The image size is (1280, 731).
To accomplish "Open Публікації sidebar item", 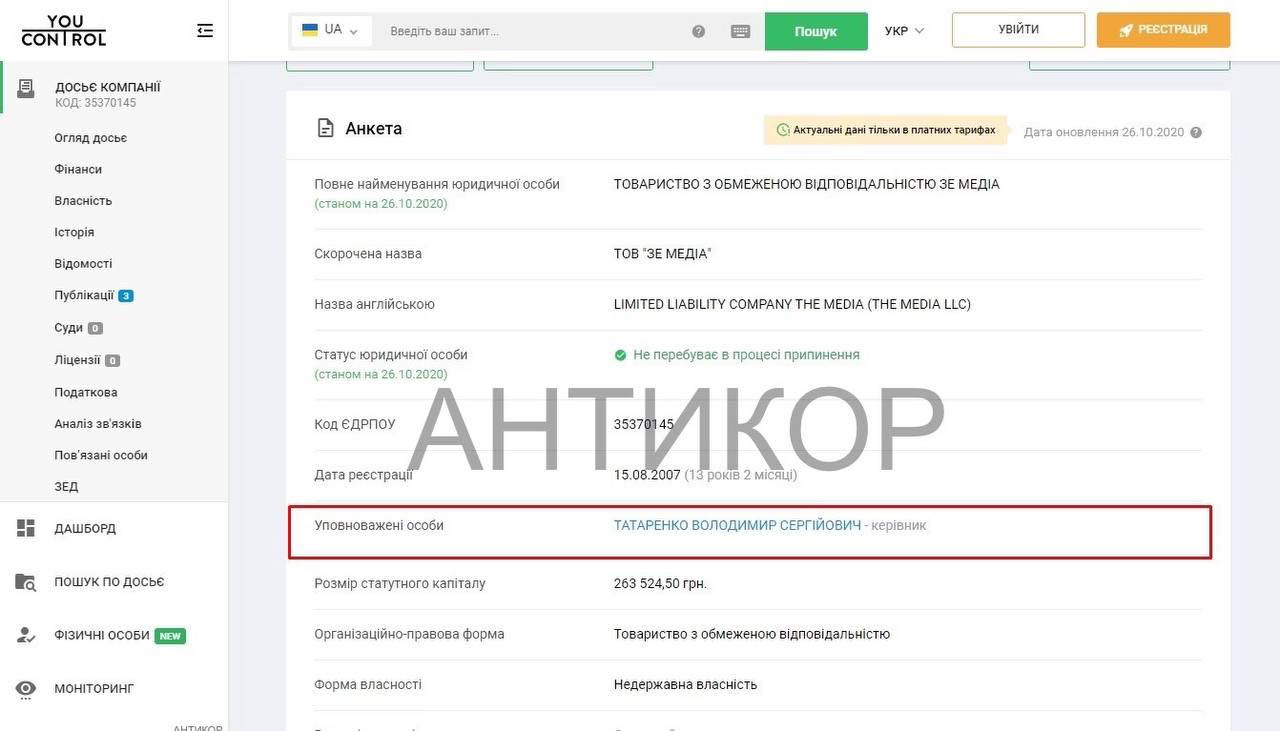I will tap(84, 295).
